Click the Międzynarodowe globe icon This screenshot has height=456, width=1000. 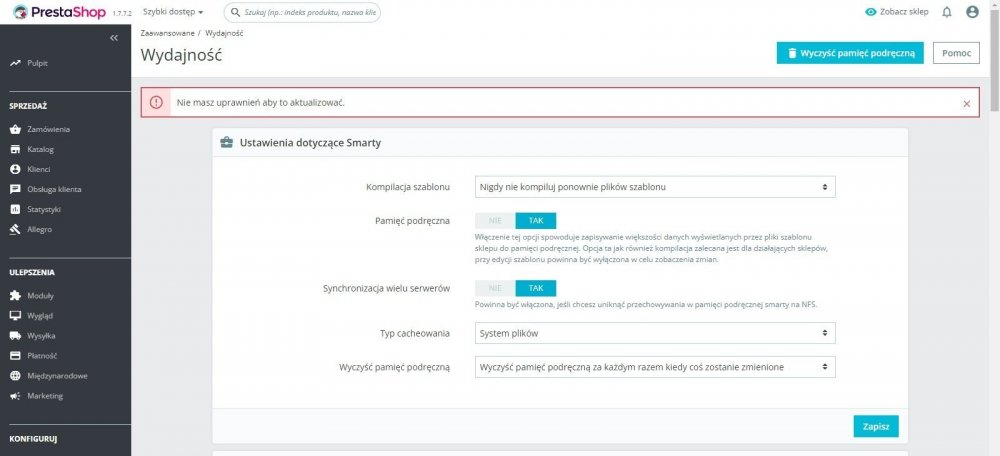15,376
